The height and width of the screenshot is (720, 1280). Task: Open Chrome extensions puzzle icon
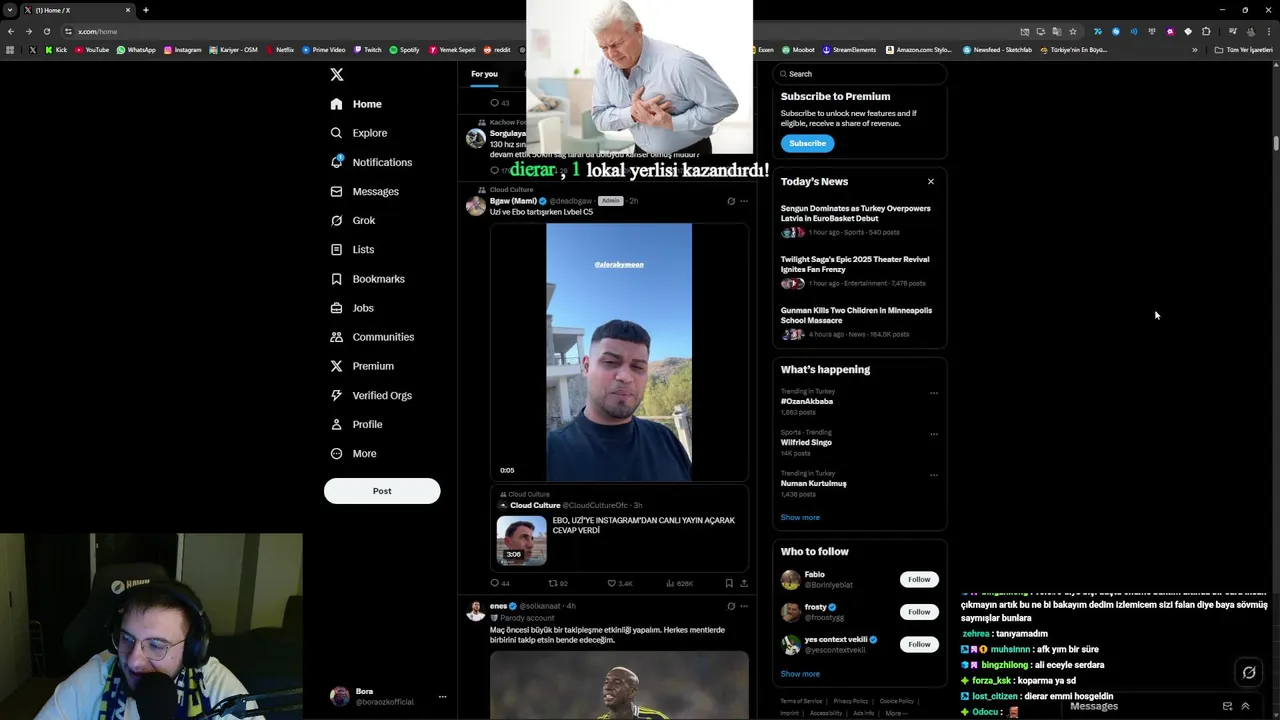pyautogui.click(x=1206, y=31)
